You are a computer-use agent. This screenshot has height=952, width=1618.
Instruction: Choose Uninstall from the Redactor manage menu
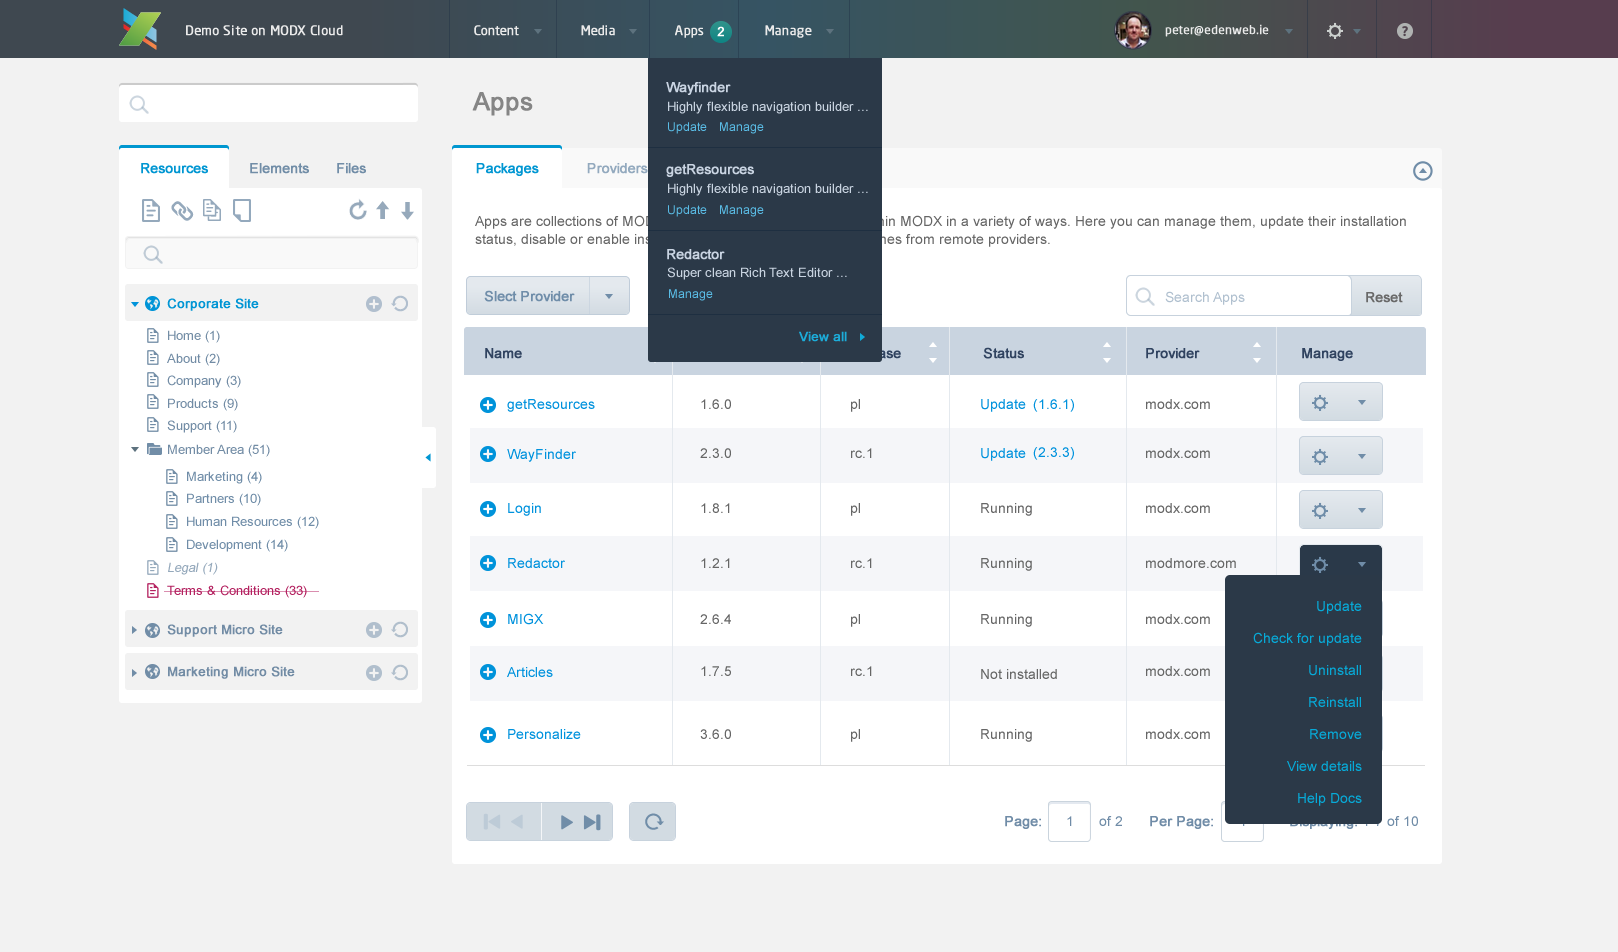coord(1334,671)
